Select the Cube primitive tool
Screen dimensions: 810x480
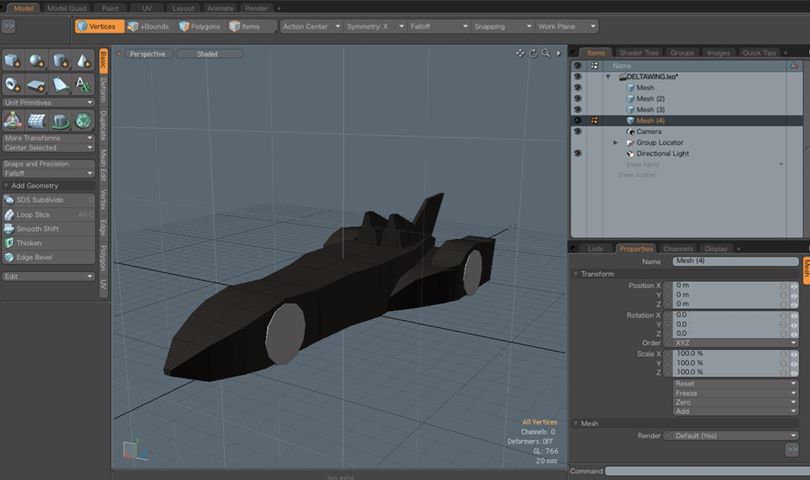coord(12,61)
